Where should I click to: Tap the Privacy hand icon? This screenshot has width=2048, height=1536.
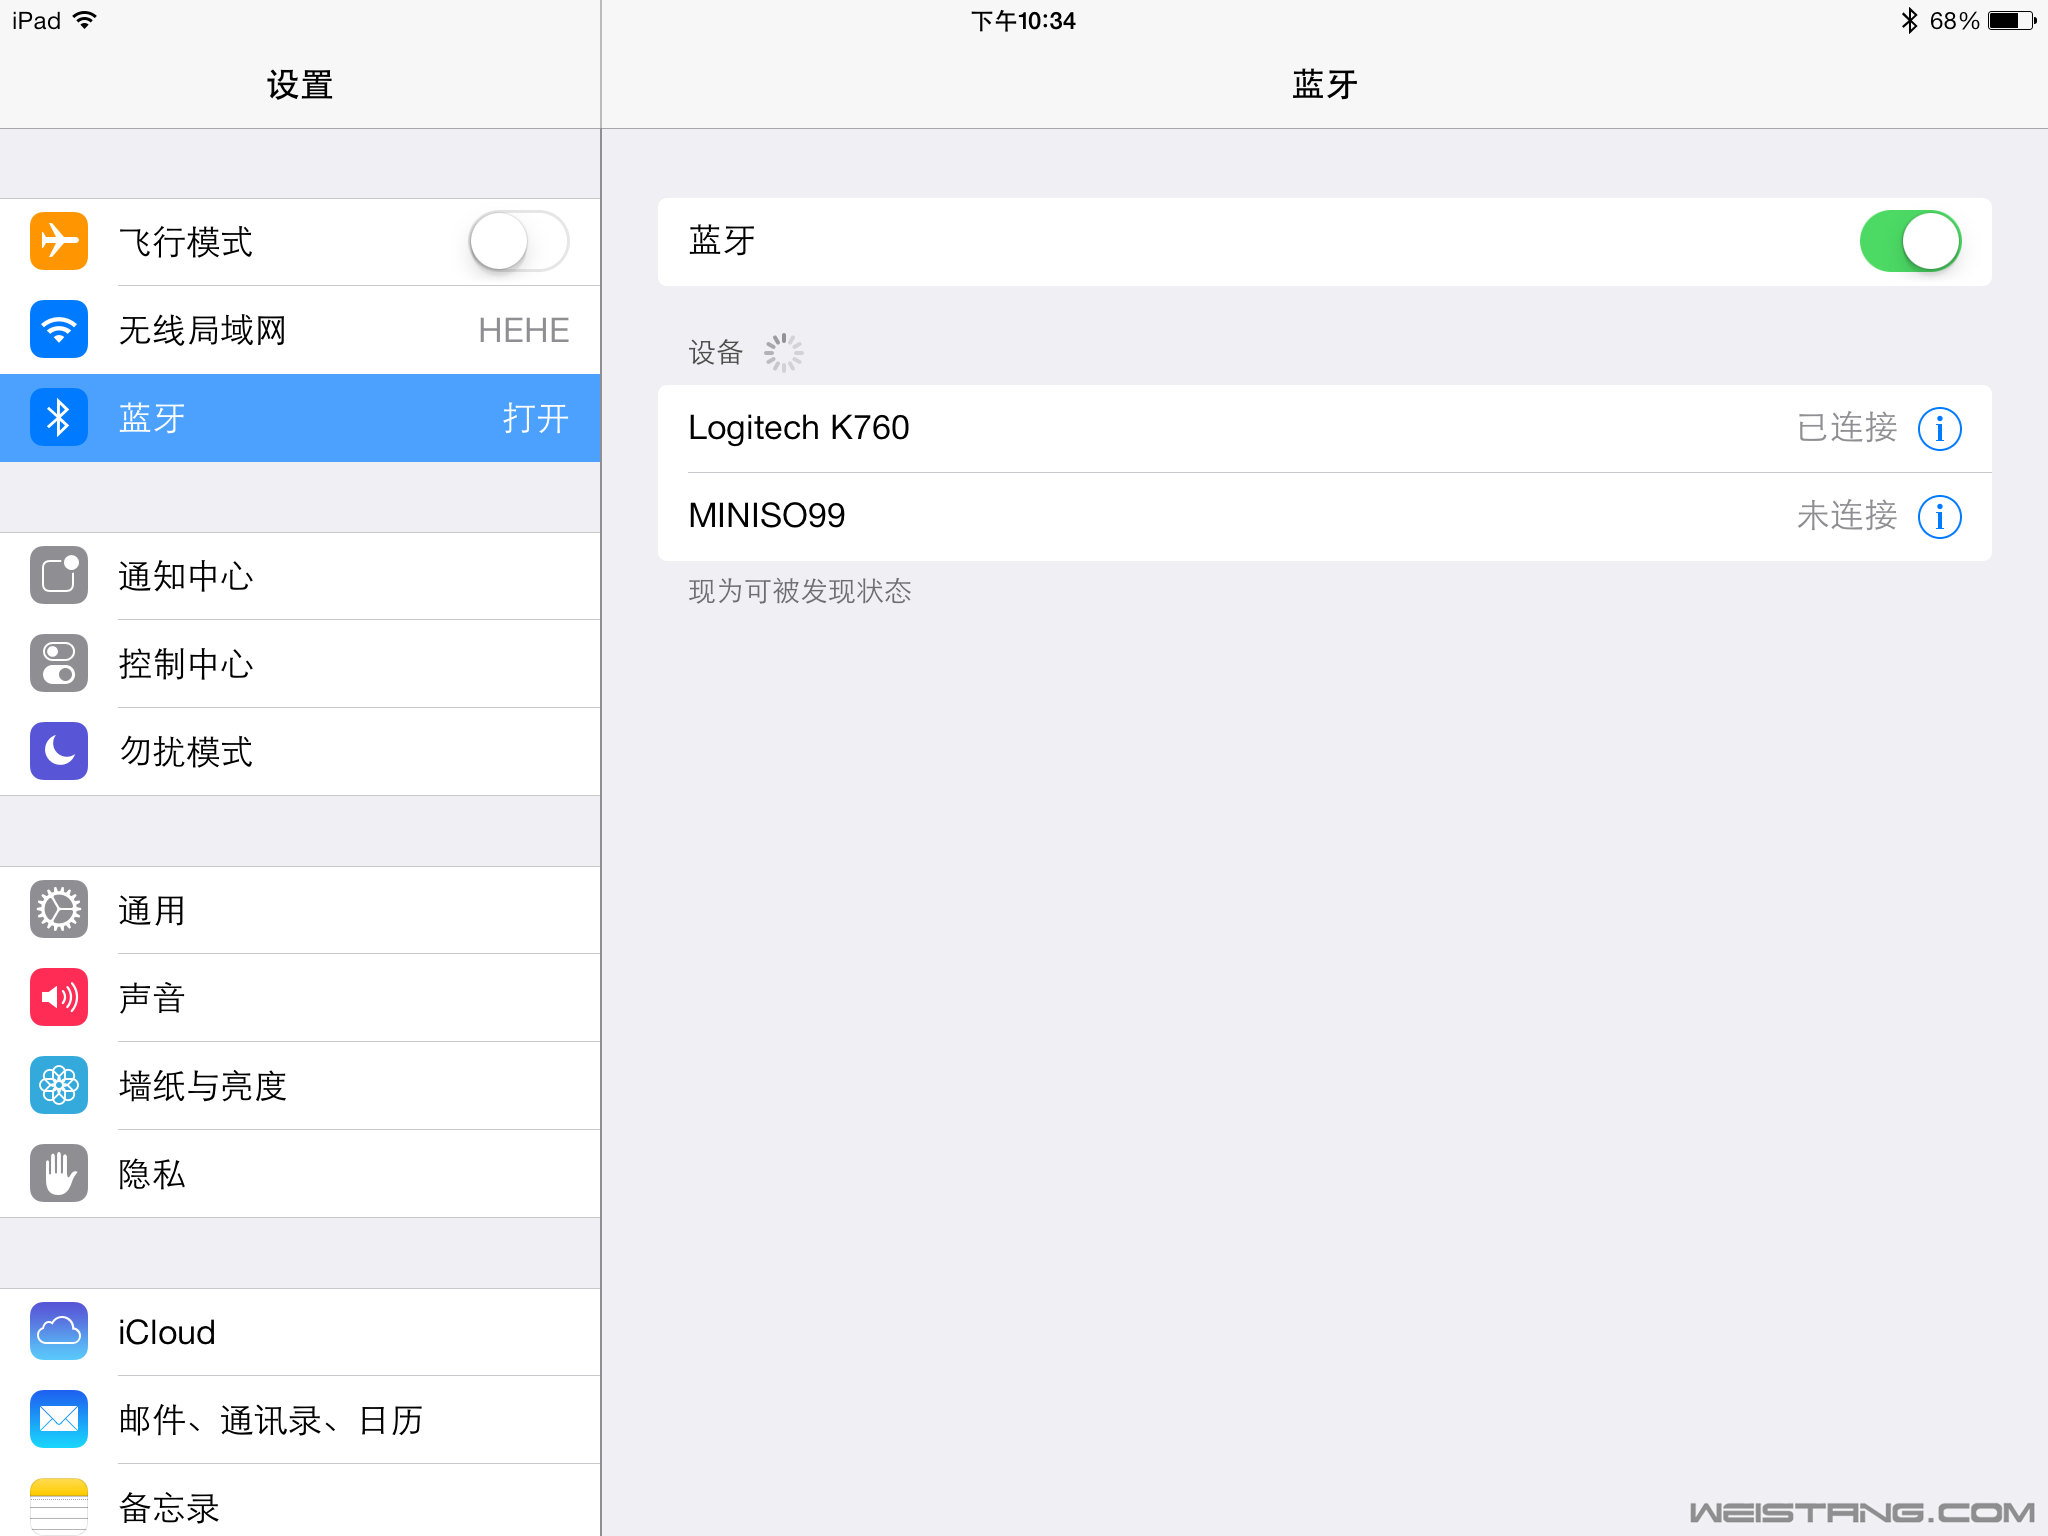tap(59, 1173)
